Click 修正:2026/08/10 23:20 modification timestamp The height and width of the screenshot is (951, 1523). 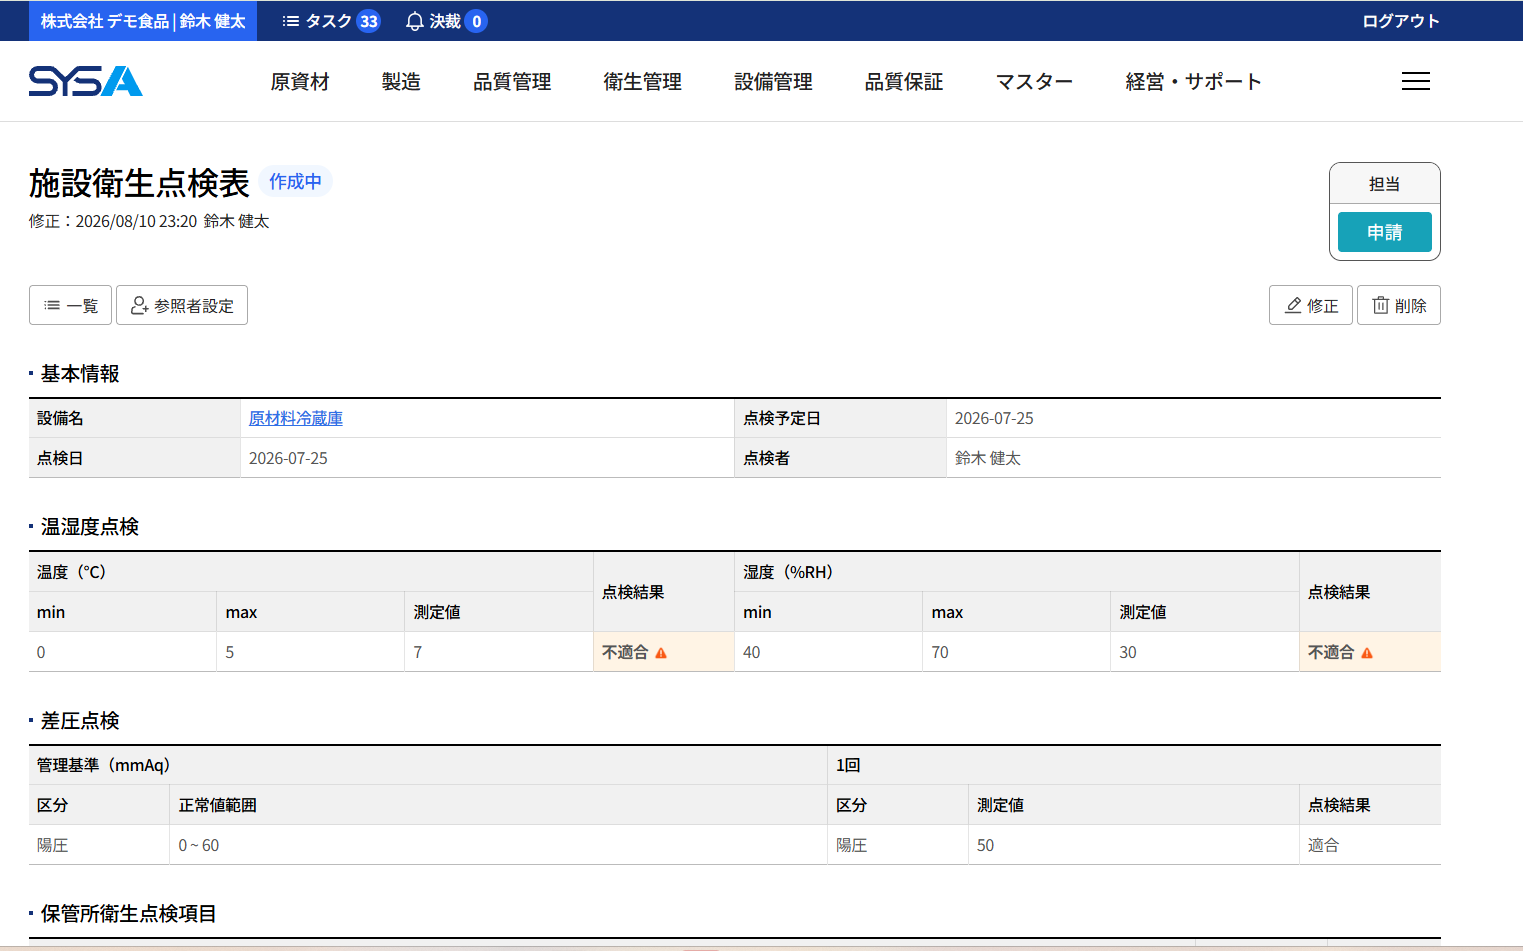(149, 221)
